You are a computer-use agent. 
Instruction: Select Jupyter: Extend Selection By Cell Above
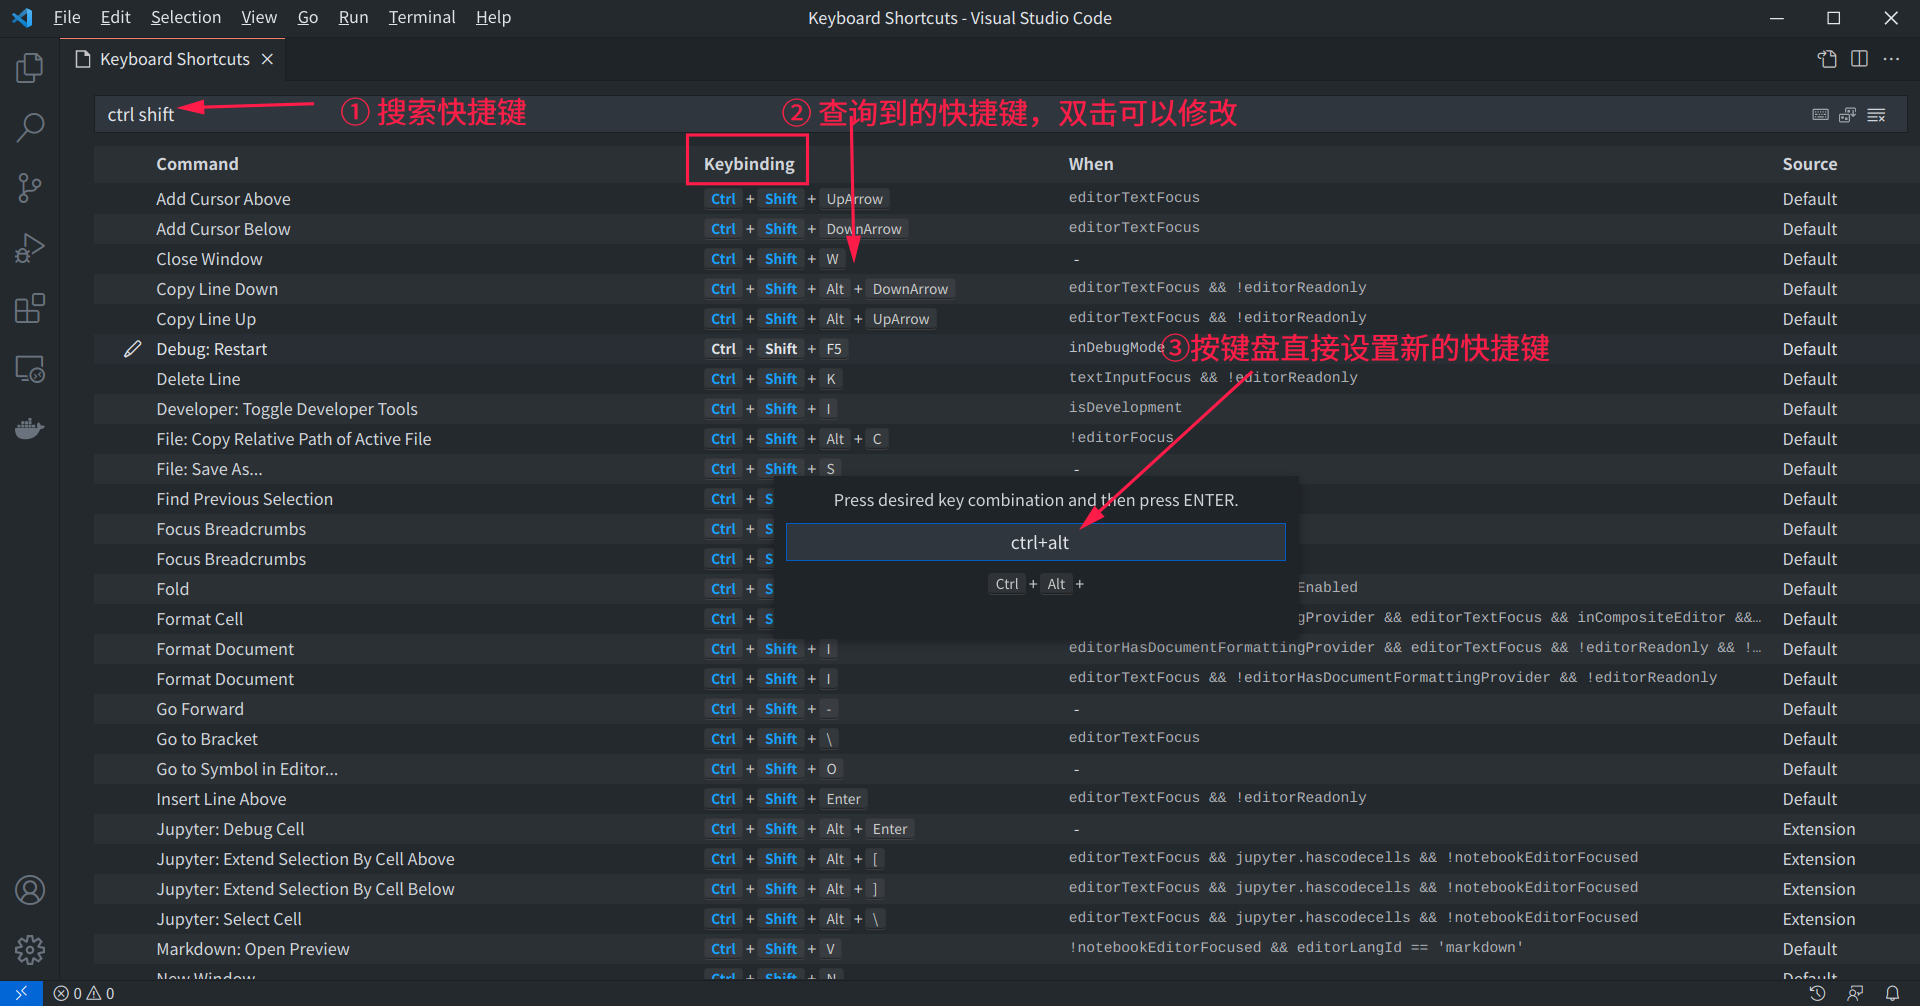point(1001,859)
